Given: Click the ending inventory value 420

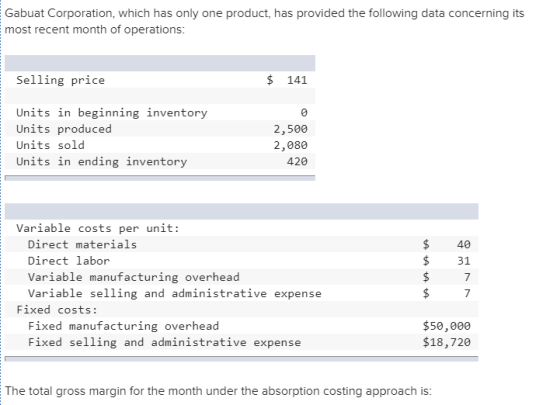Looking at the screenshot, I should [297, 161].
